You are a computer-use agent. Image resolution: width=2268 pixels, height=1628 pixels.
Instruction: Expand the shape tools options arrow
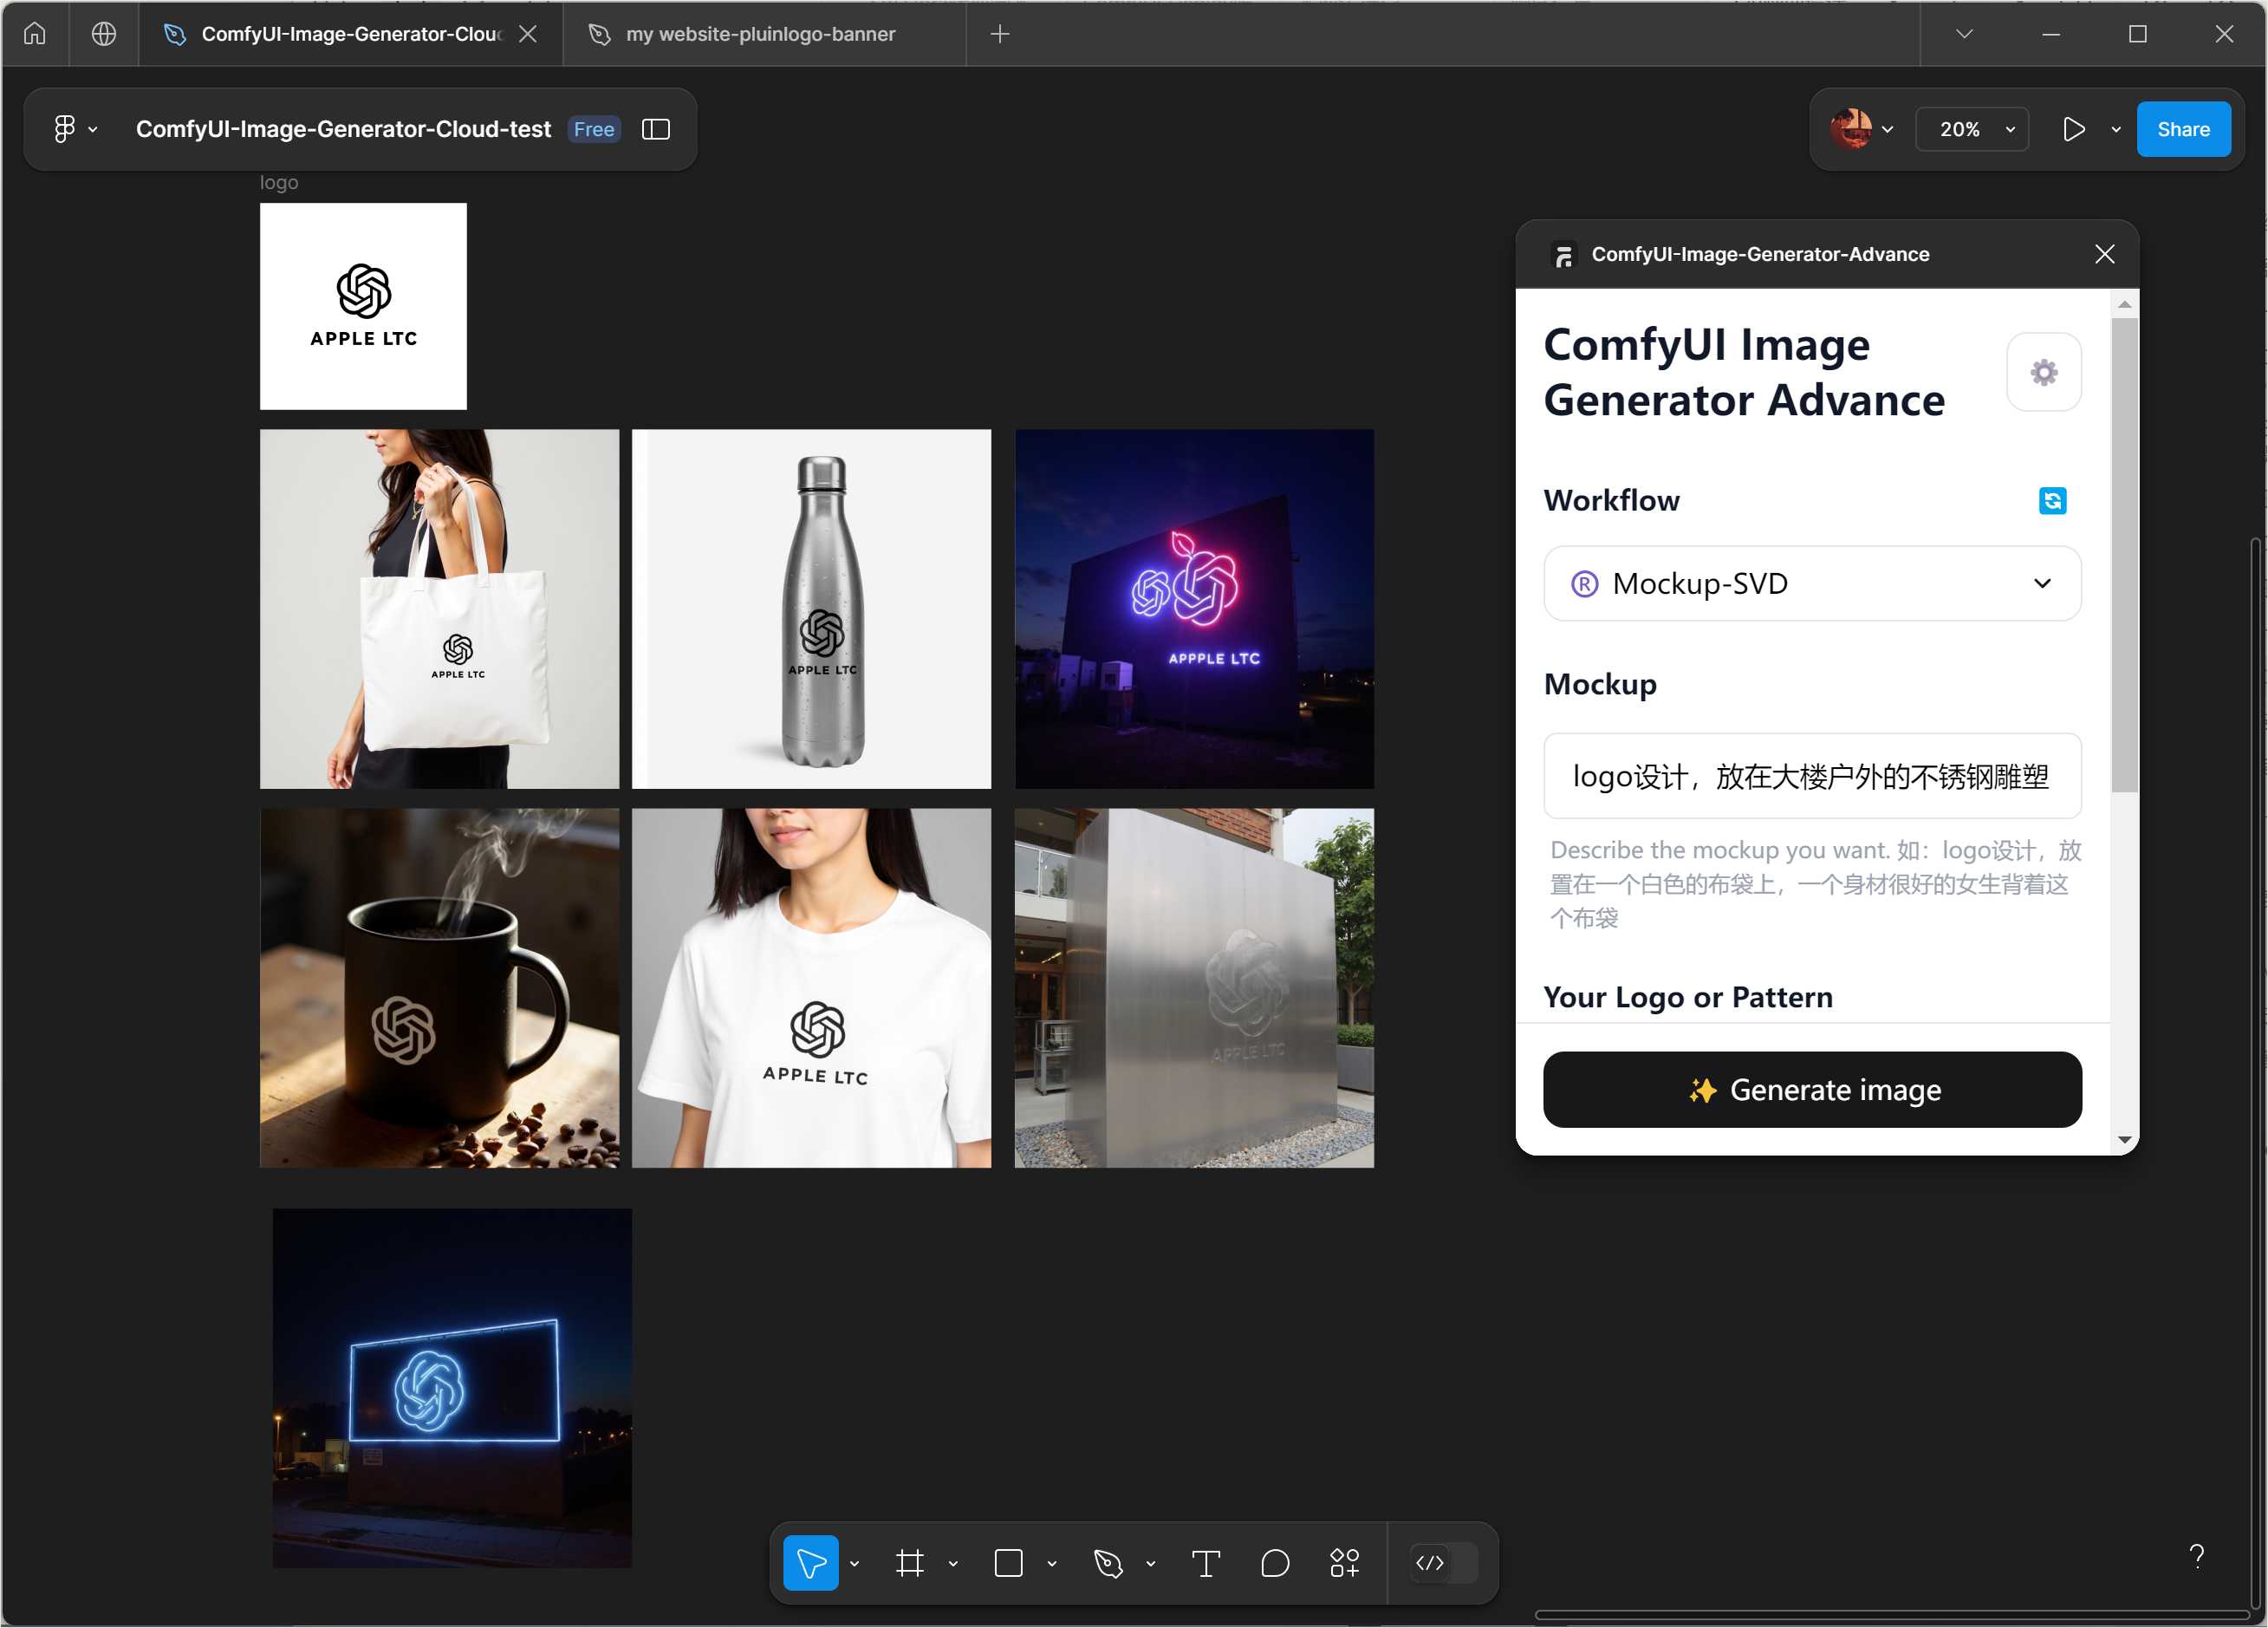[1052, 1564]
